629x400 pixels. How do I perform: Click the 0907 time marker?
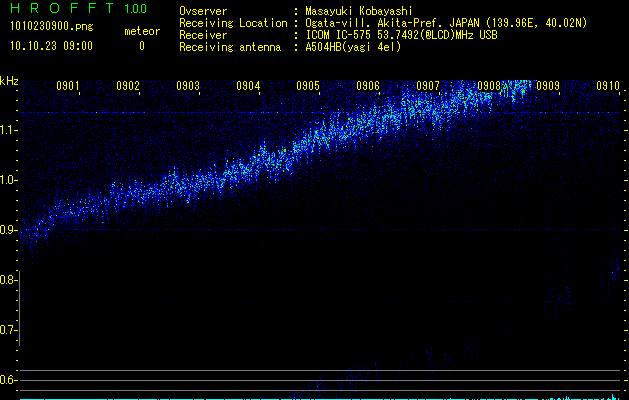[428, 86]
